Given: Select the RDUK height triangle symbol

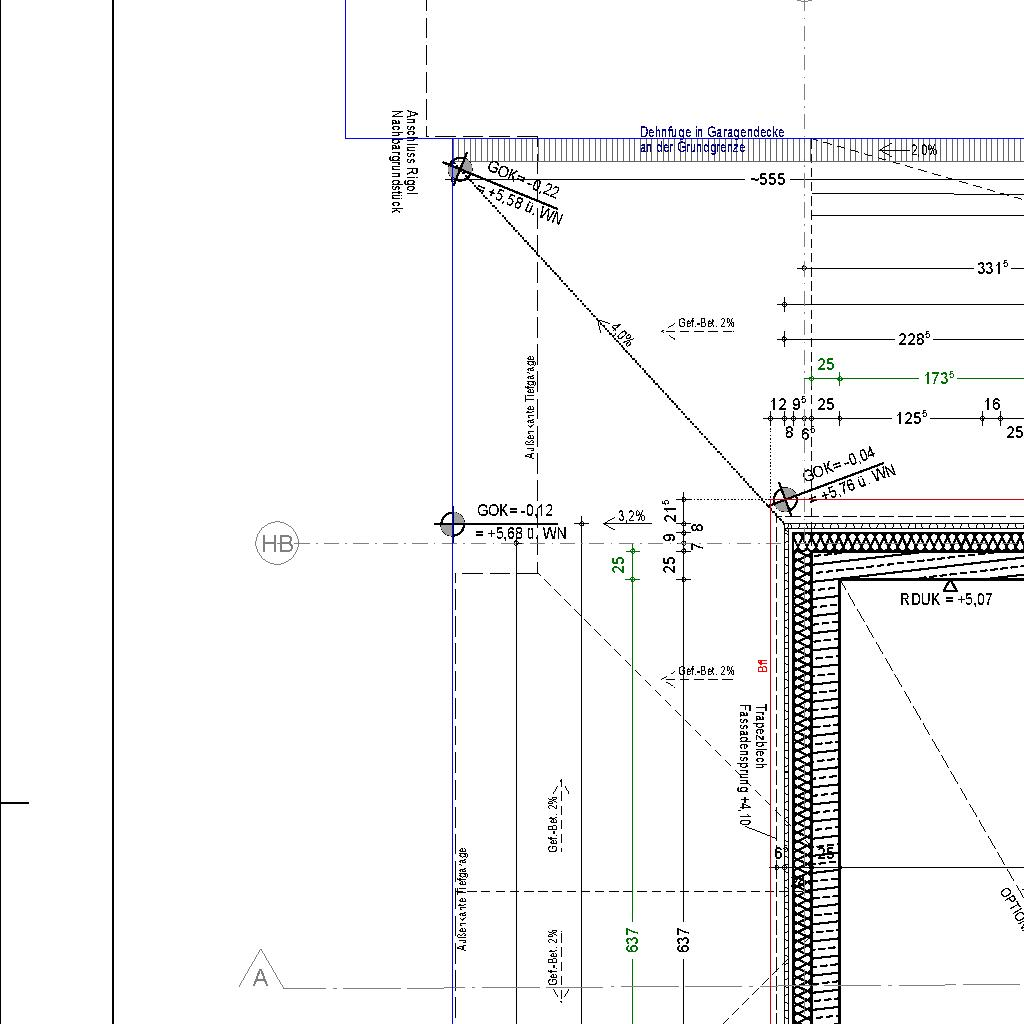Looking at the screenshot, I should [x=950, y=585].
